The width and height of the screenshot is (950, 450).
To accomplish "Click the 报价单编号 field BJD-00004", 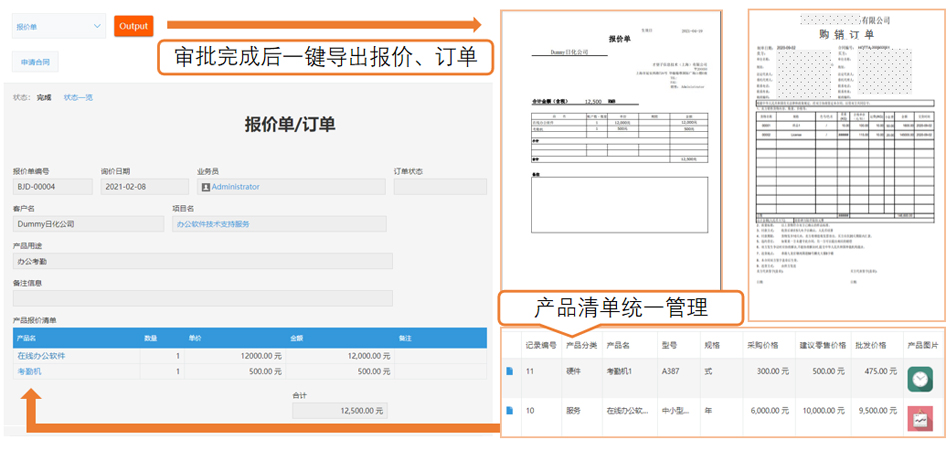I will click(50, 187).
